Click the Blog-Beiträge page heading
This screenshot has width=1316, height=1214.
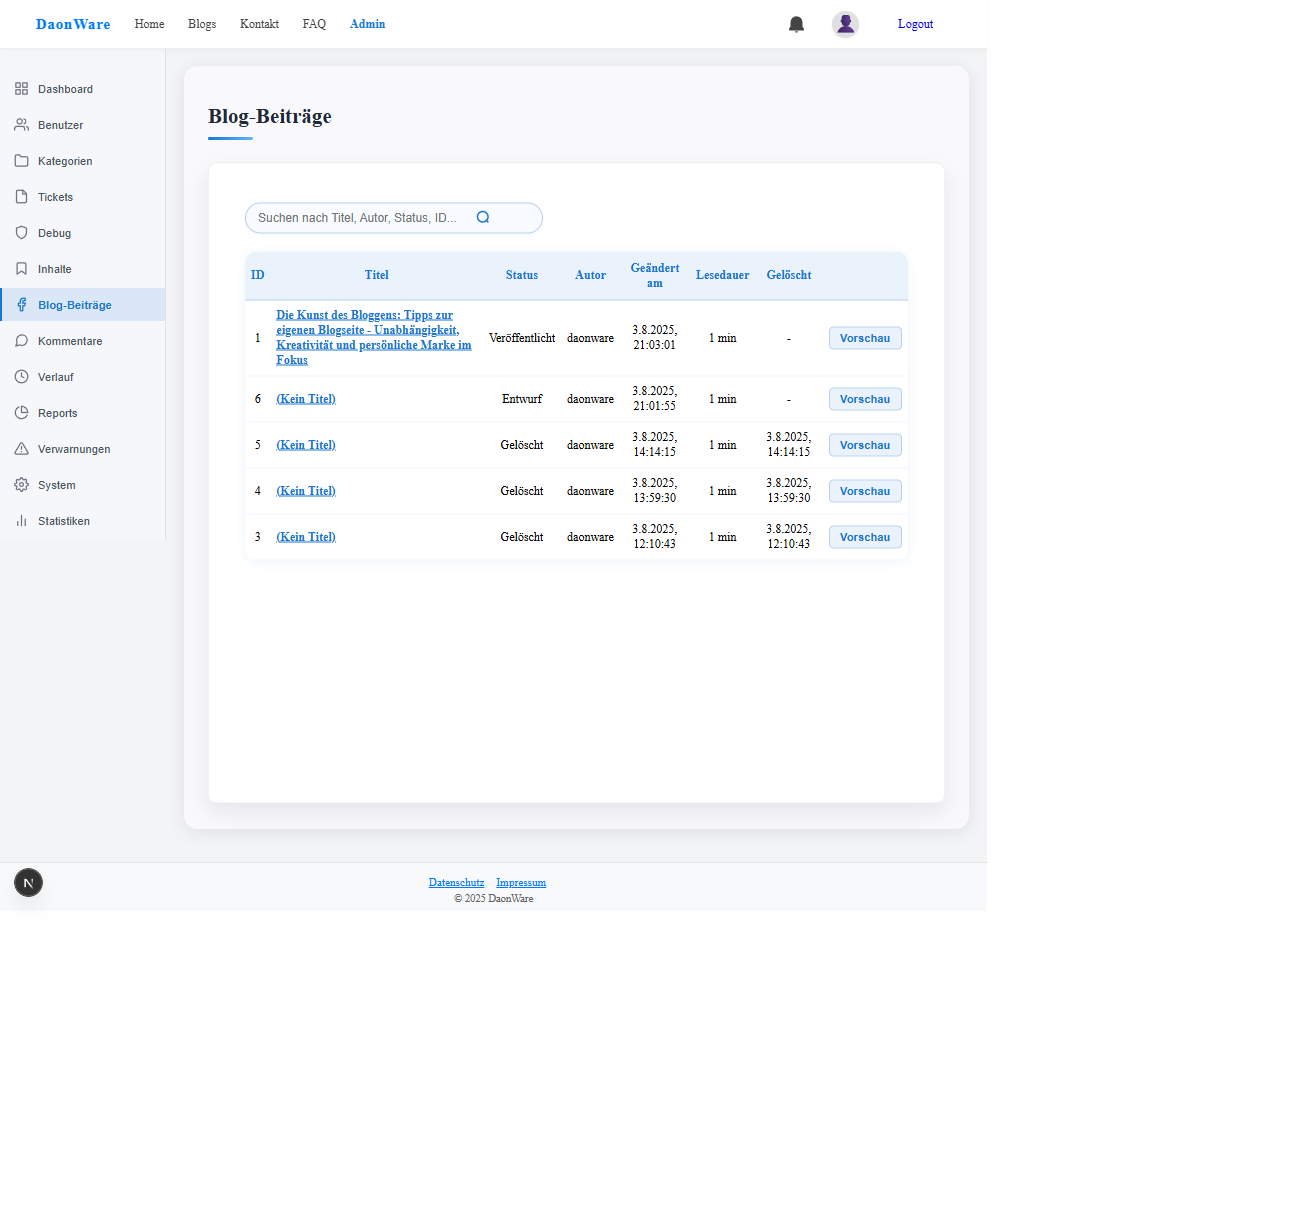pos(270,116)
